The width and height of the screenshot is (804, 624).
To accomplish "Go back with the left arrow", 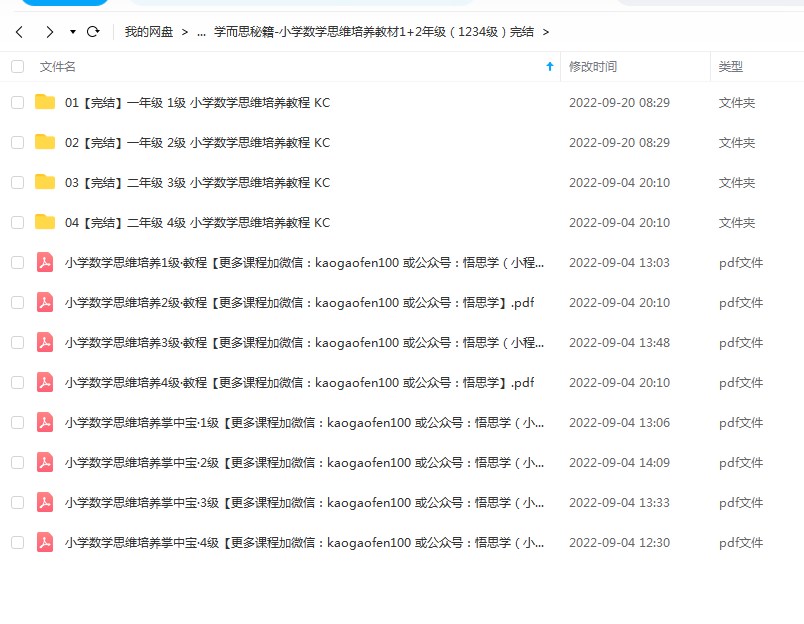I will pos(19,32).
